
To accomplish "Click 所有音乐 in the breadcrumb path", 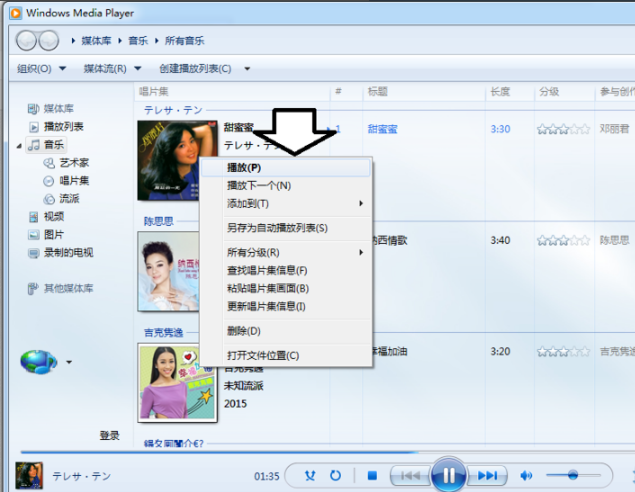I will (184, 41).
